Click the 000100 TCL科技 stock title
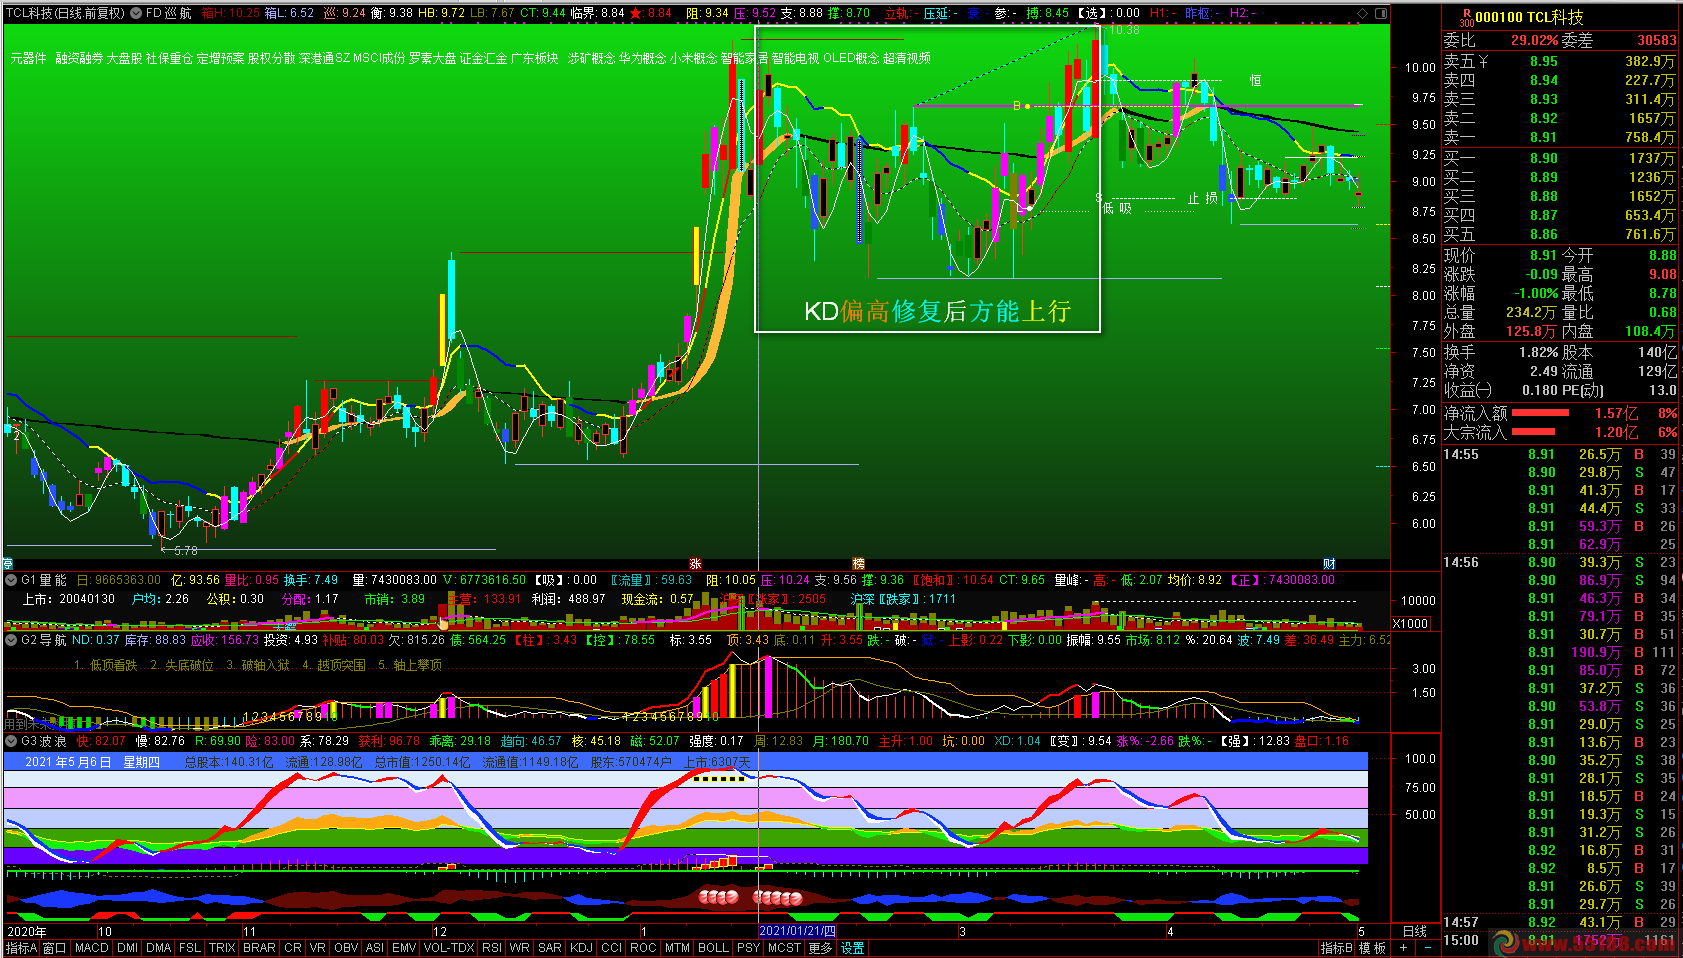Image resolution: width=1683 pixels, height=958 pixels. tap(1529, 17)
